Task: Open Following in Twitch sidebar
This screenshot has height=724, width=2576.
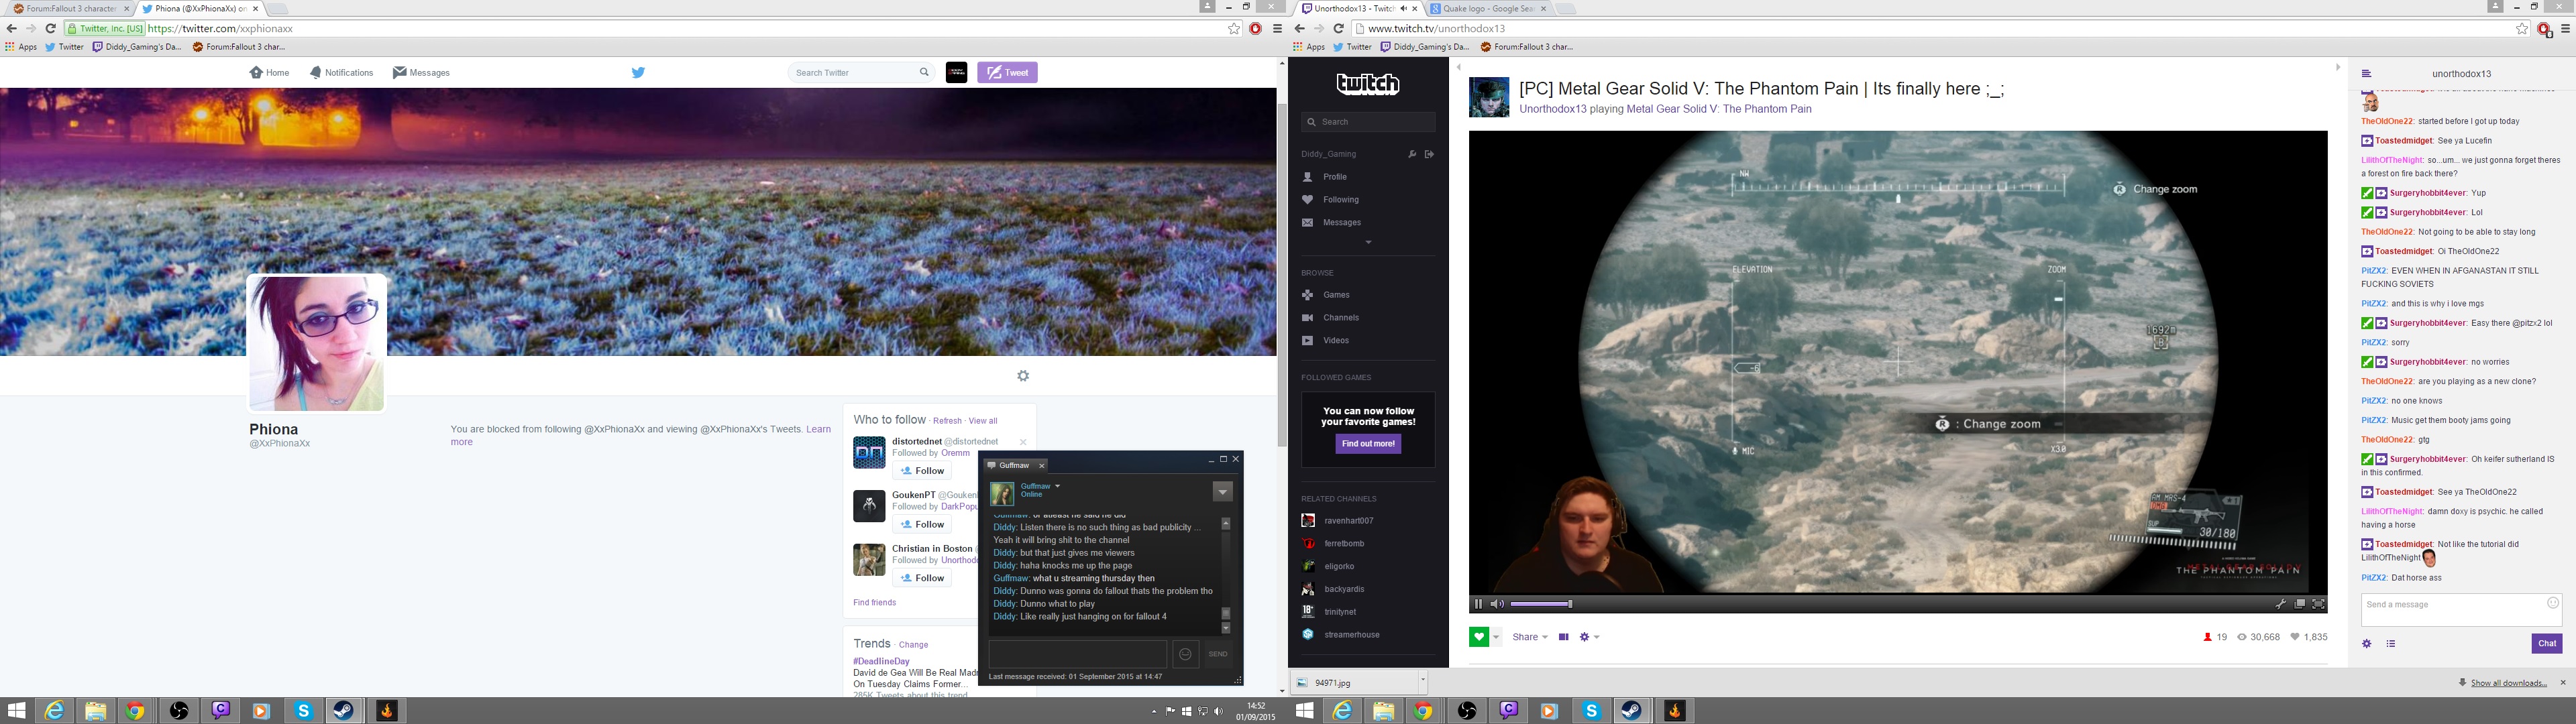Action: point(1340,200)
